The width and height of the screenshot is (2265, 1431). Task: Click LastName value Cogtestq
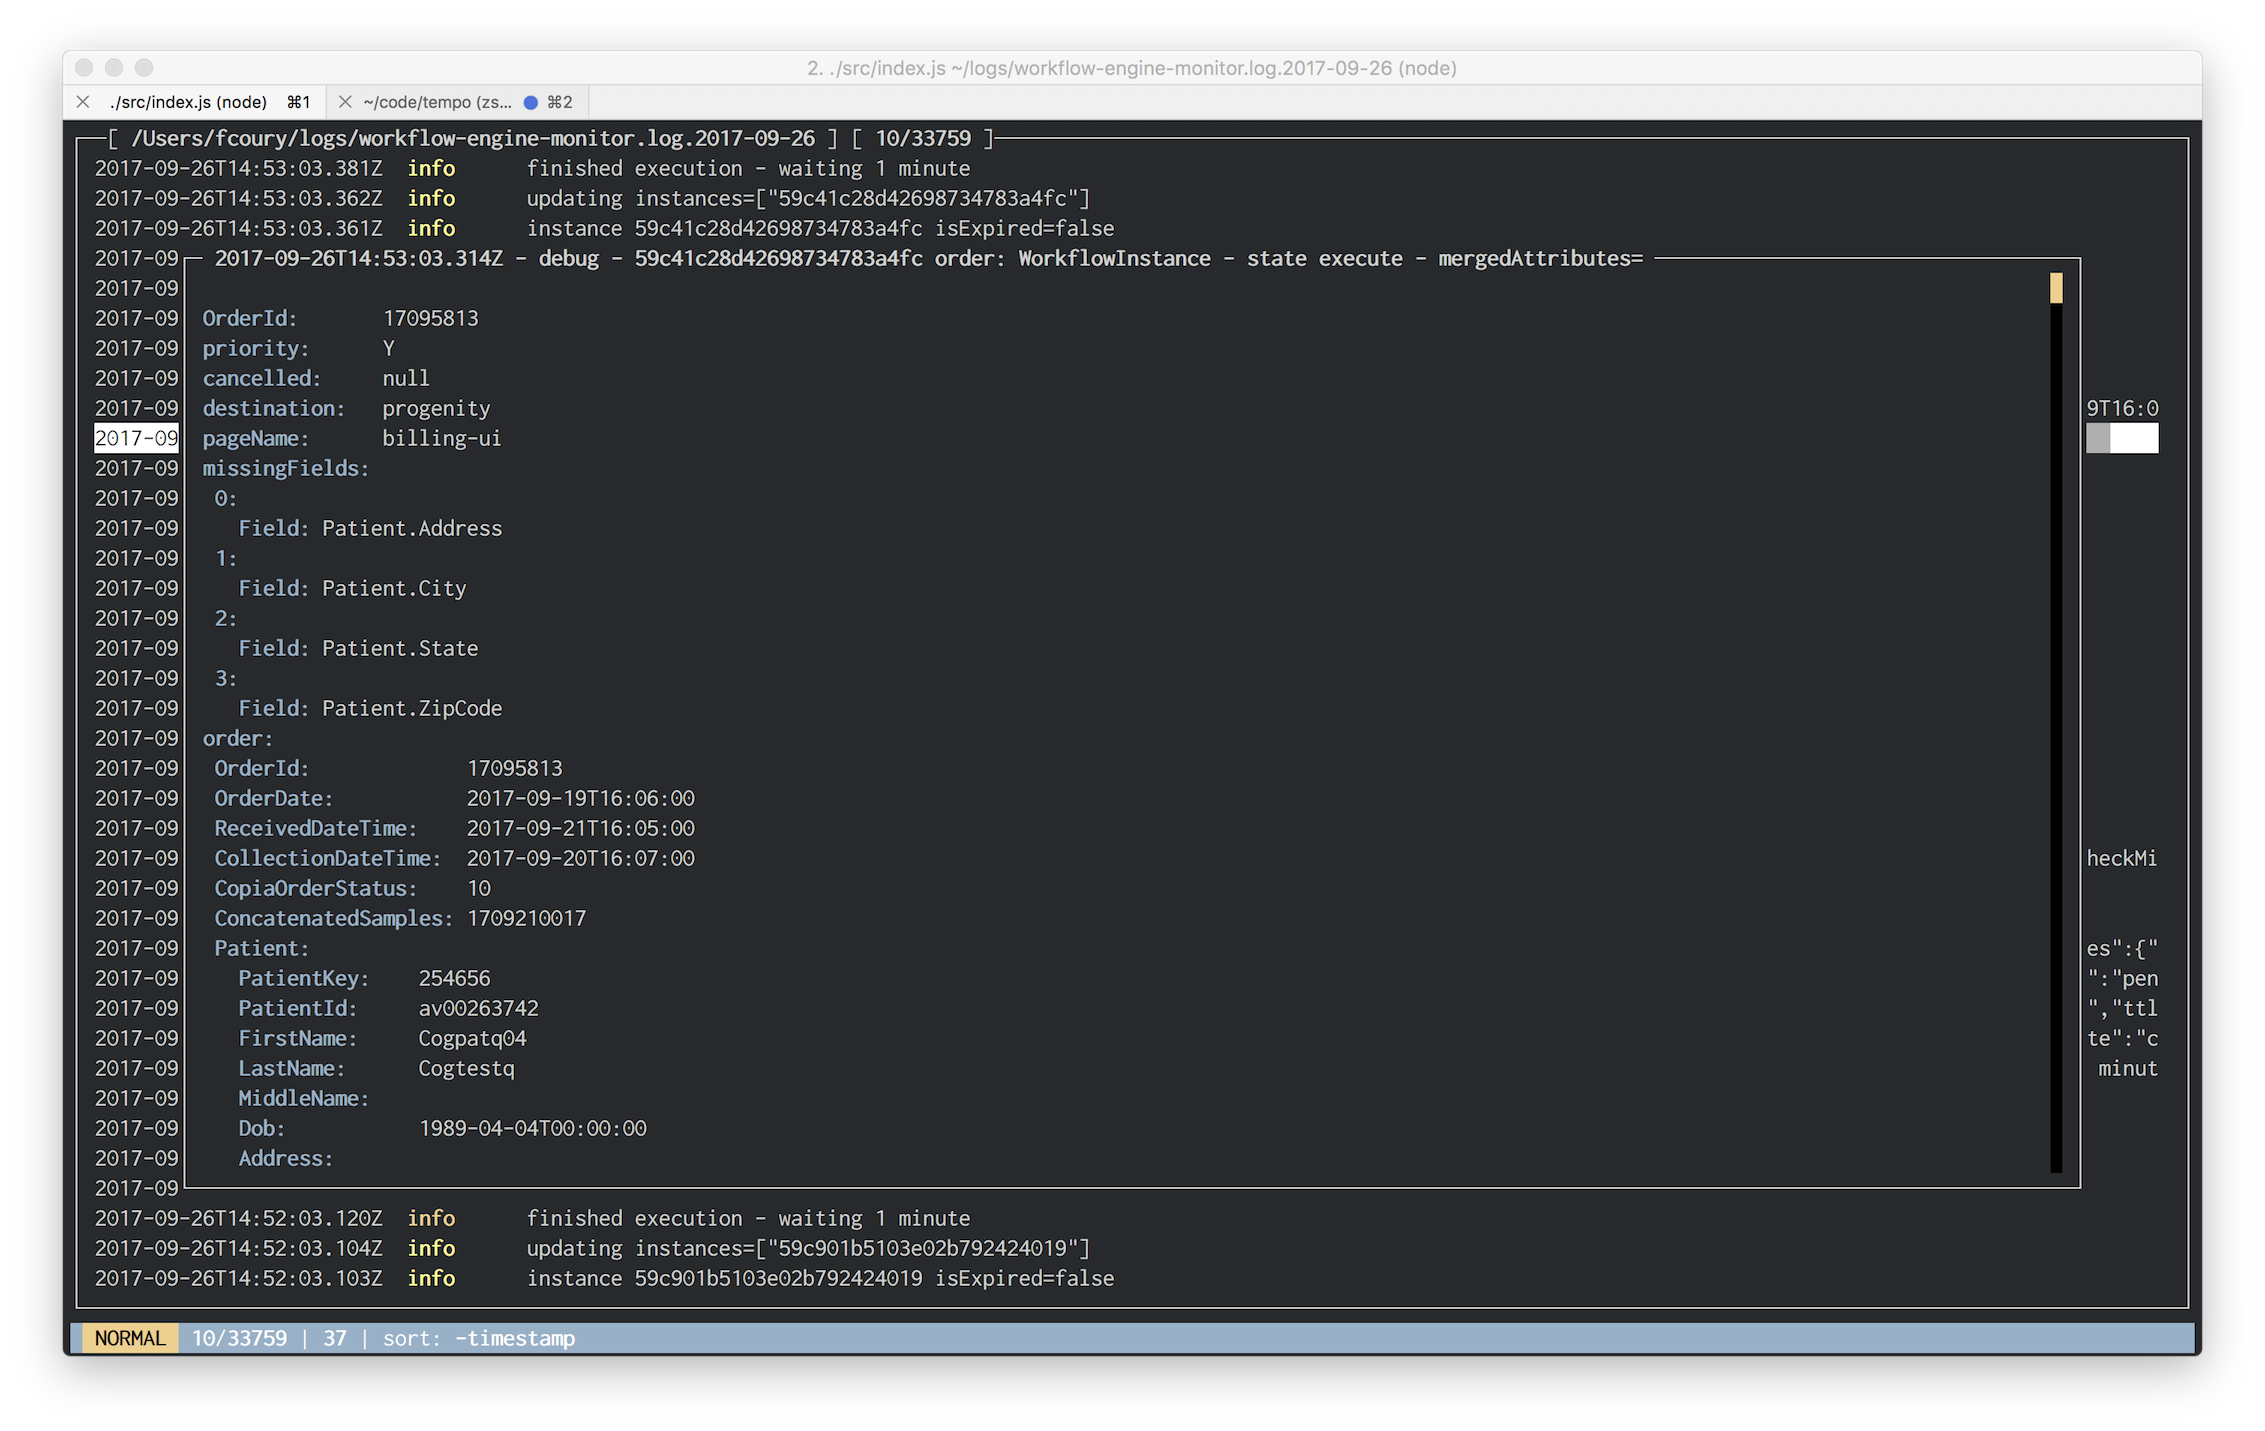point(467,1068)
